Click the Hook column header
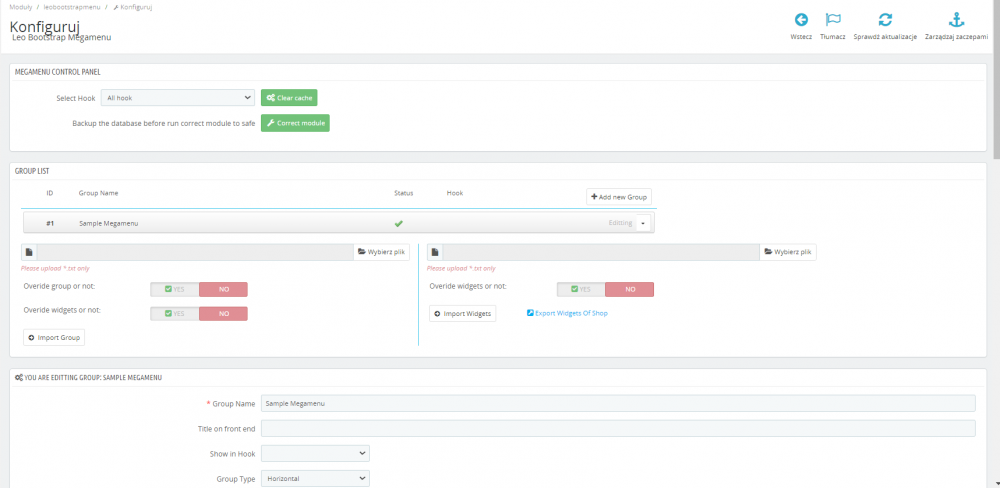The width and height of the screenshot is (1000, 488). pyautogui.click(x=455, y=193)
